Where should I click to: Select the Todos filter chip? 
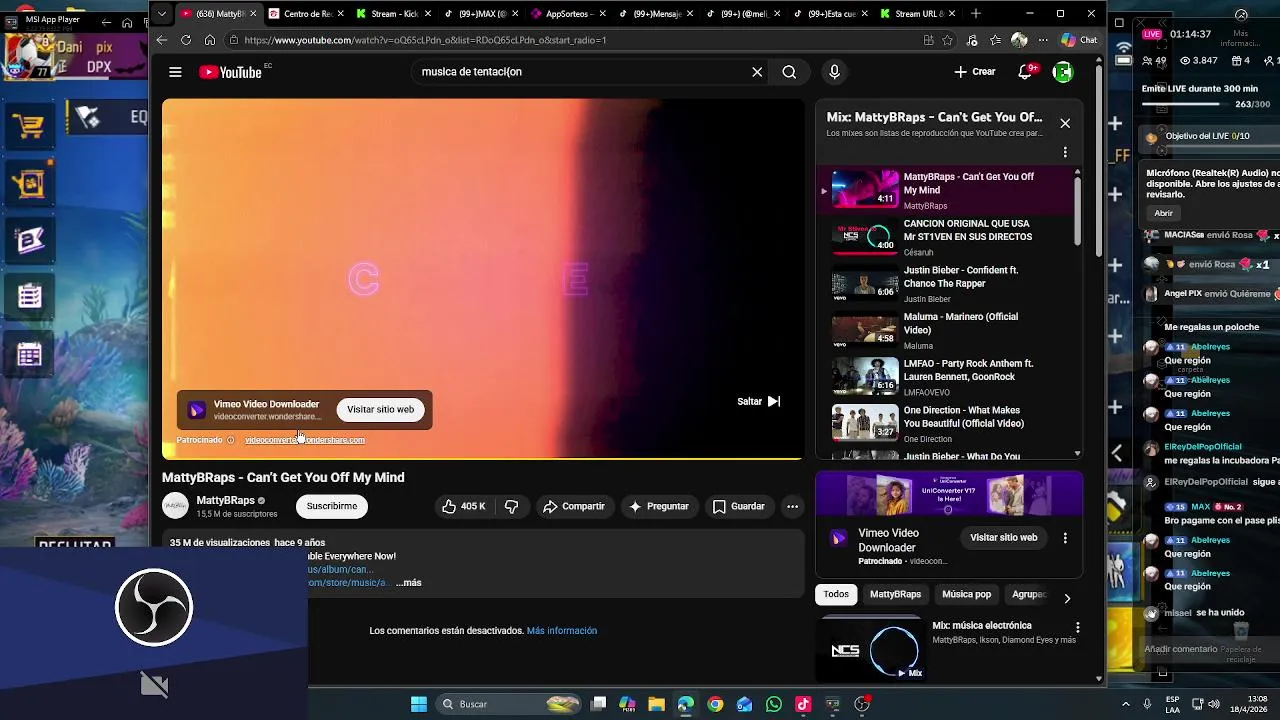(x=836, y=594)
